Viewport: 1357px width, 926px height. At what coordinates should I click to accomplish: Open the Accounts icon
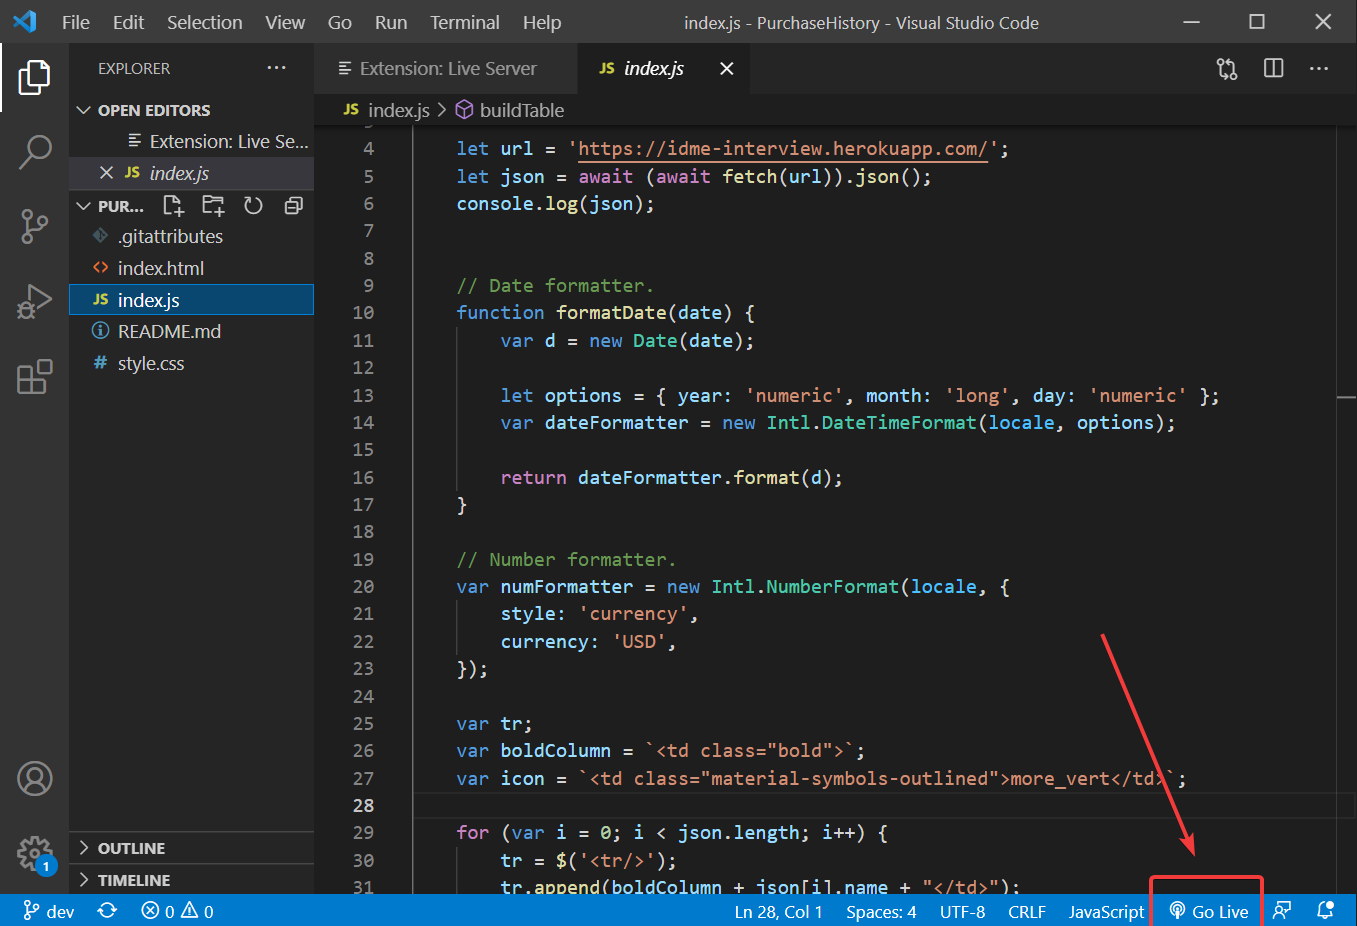pos(34,779)
